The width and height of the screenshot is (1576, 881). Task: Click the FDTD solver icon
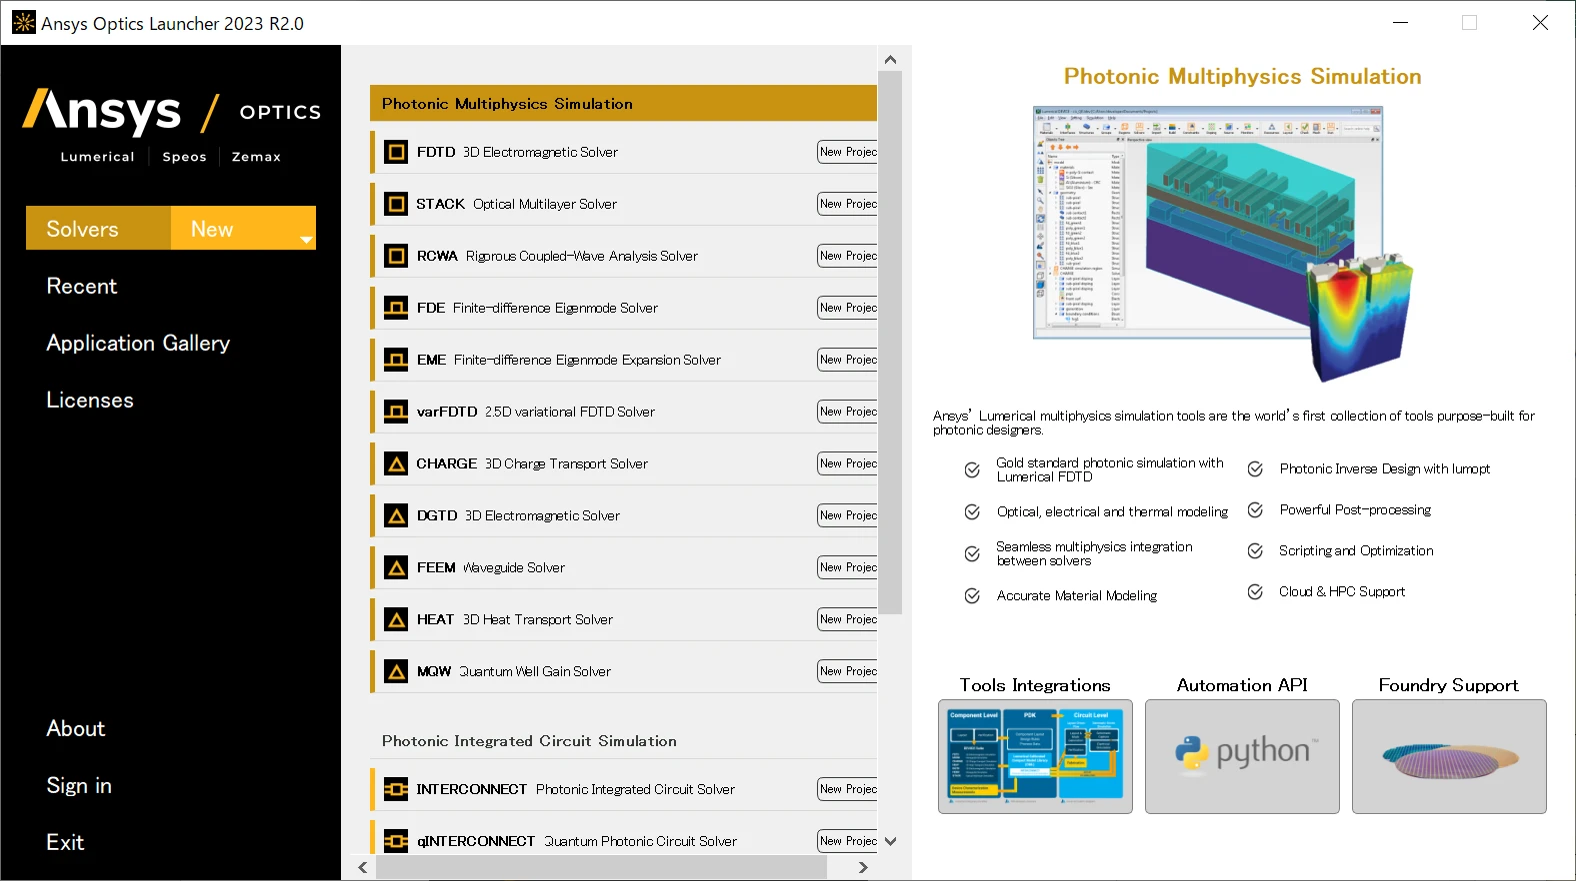tap(396, 152)
